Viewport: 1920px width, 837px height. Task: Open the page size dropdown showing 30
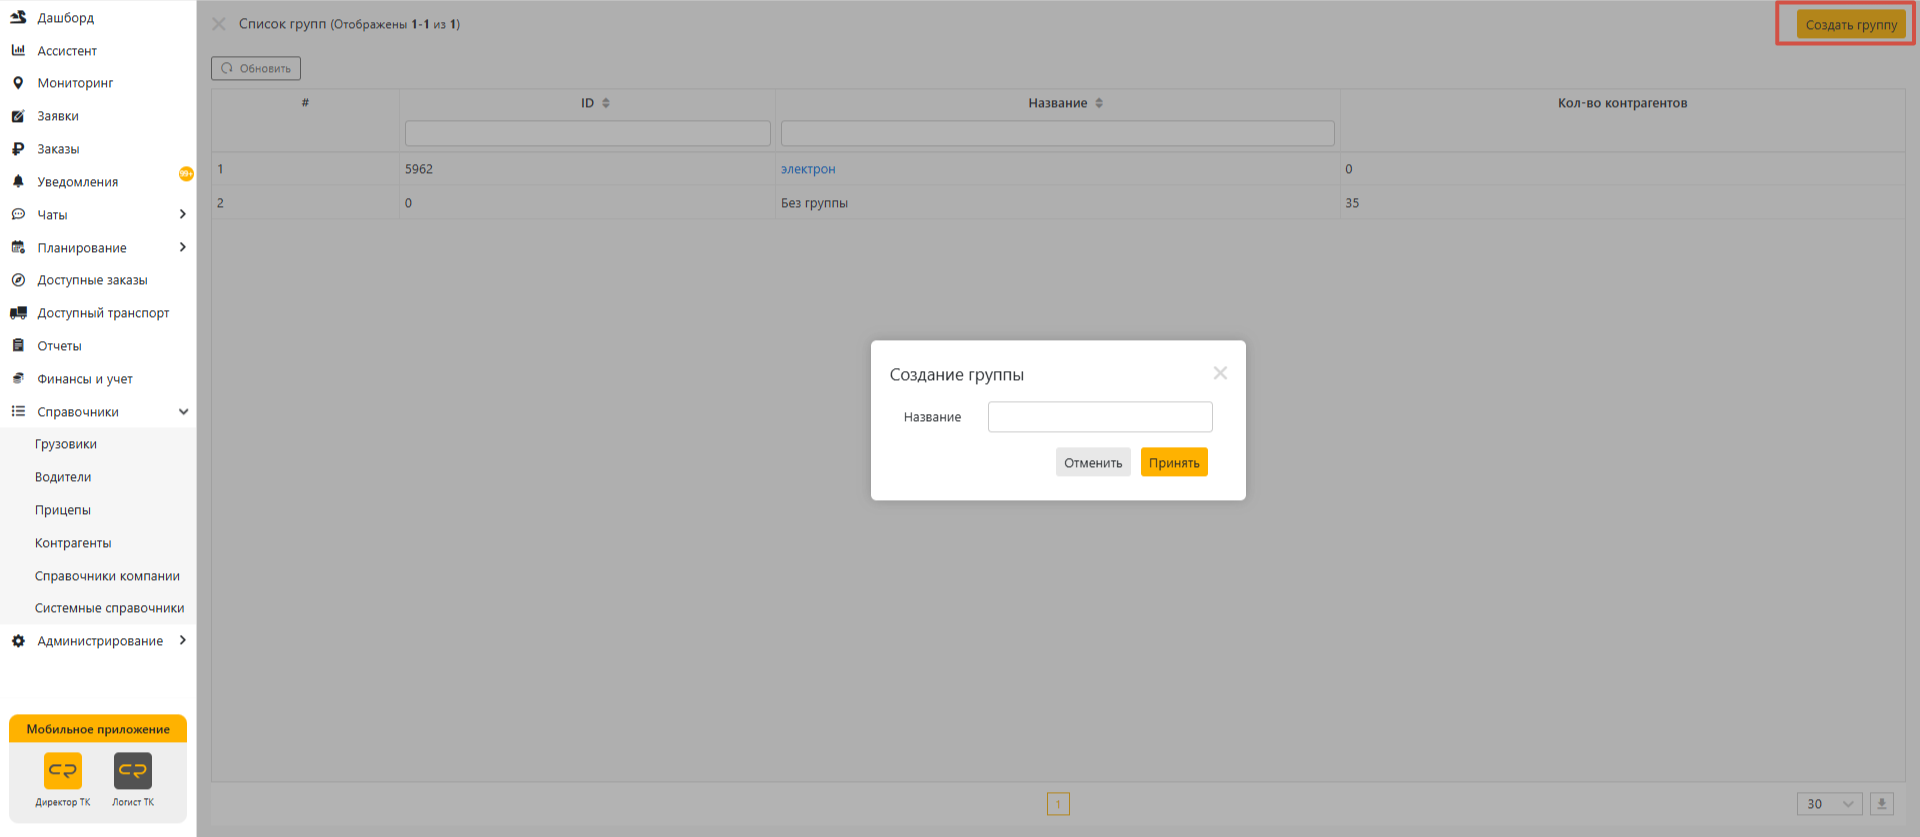(1829, 804)
